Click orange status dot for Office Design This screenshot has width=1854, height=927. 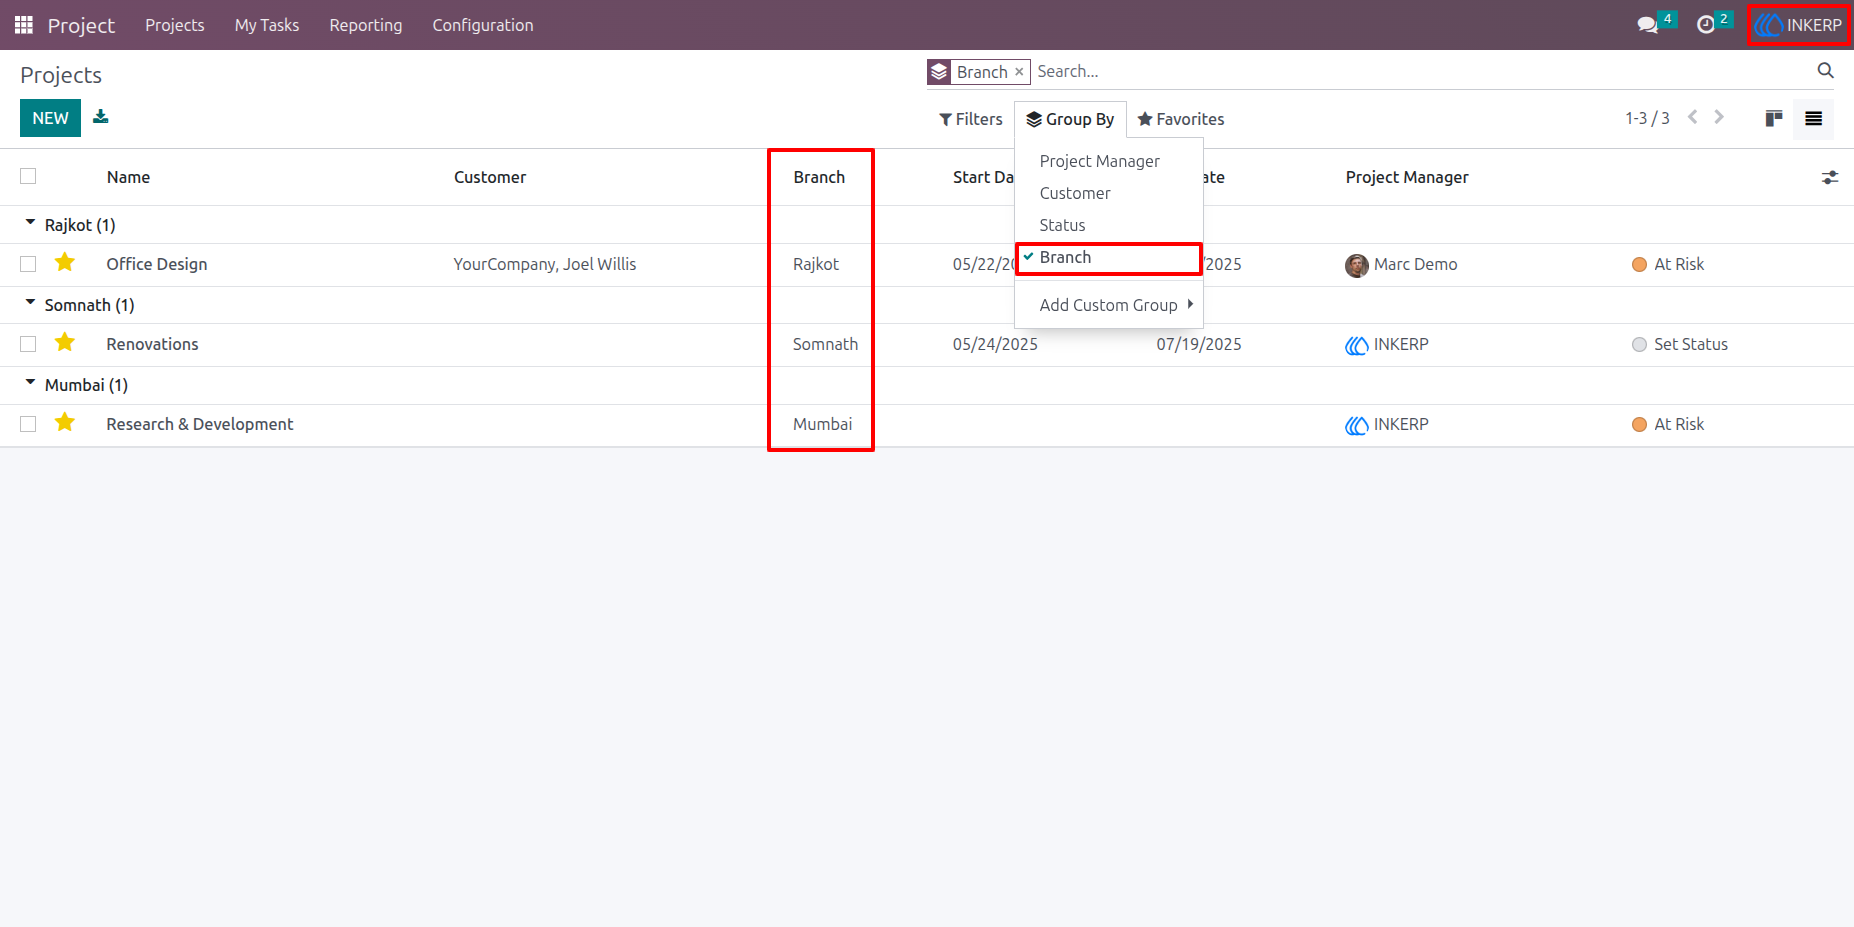(x=1639, y=265)
